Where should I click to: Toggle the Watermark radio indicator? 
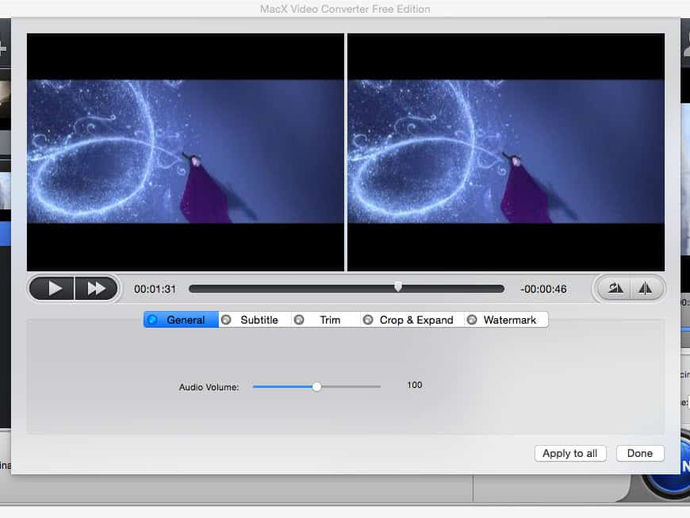pos(472,320)
